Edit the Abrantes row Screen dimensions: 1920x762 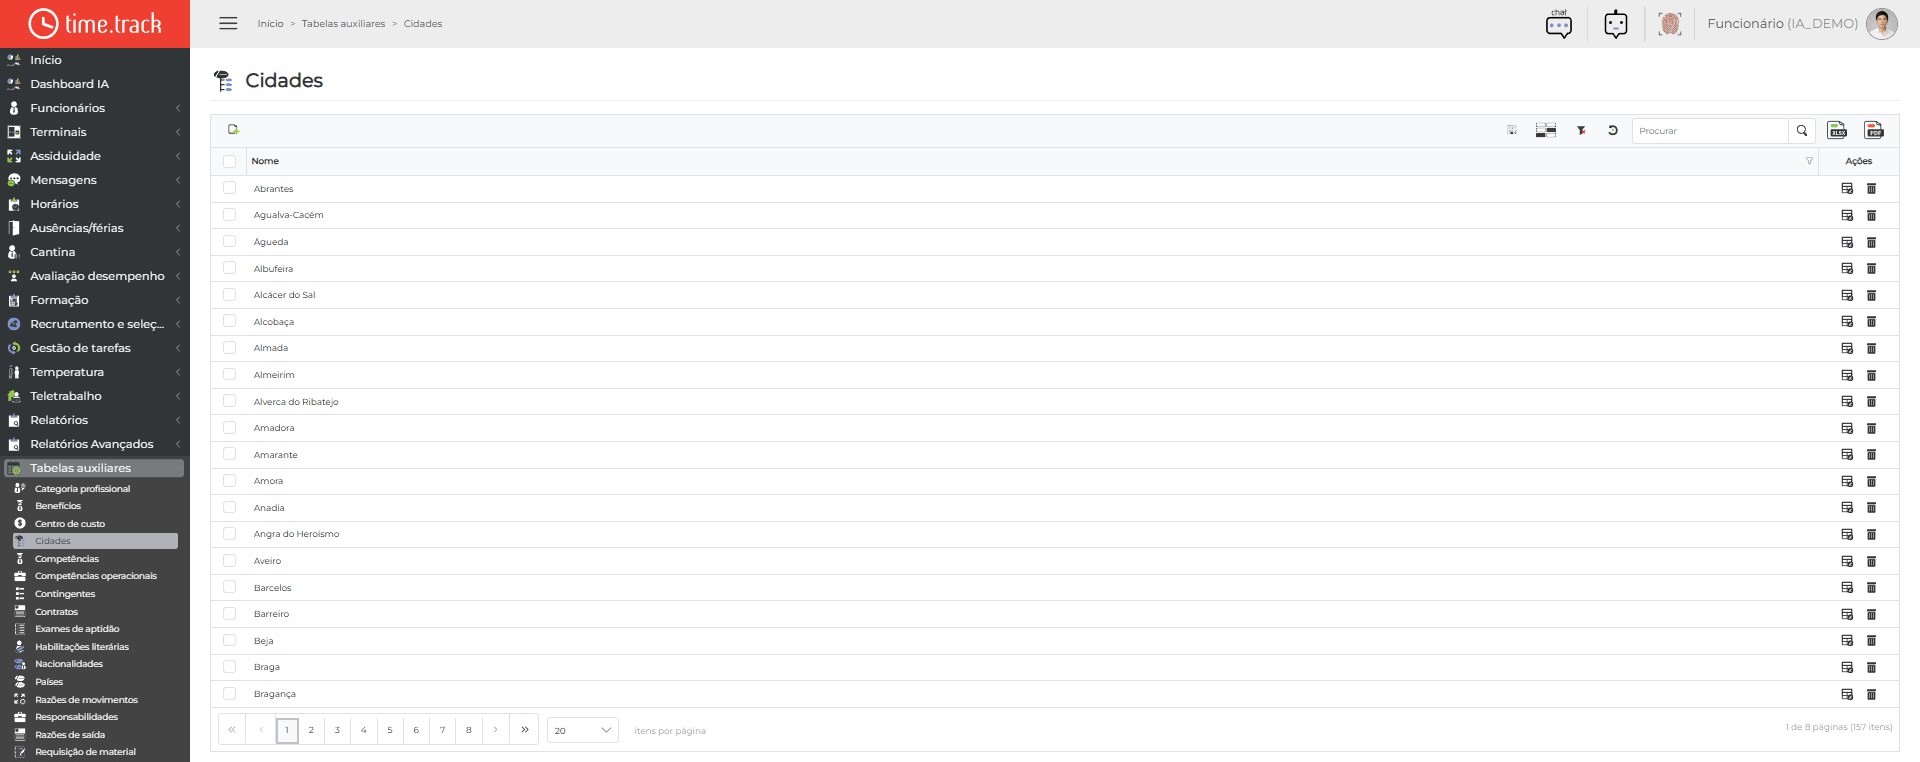1847,189
